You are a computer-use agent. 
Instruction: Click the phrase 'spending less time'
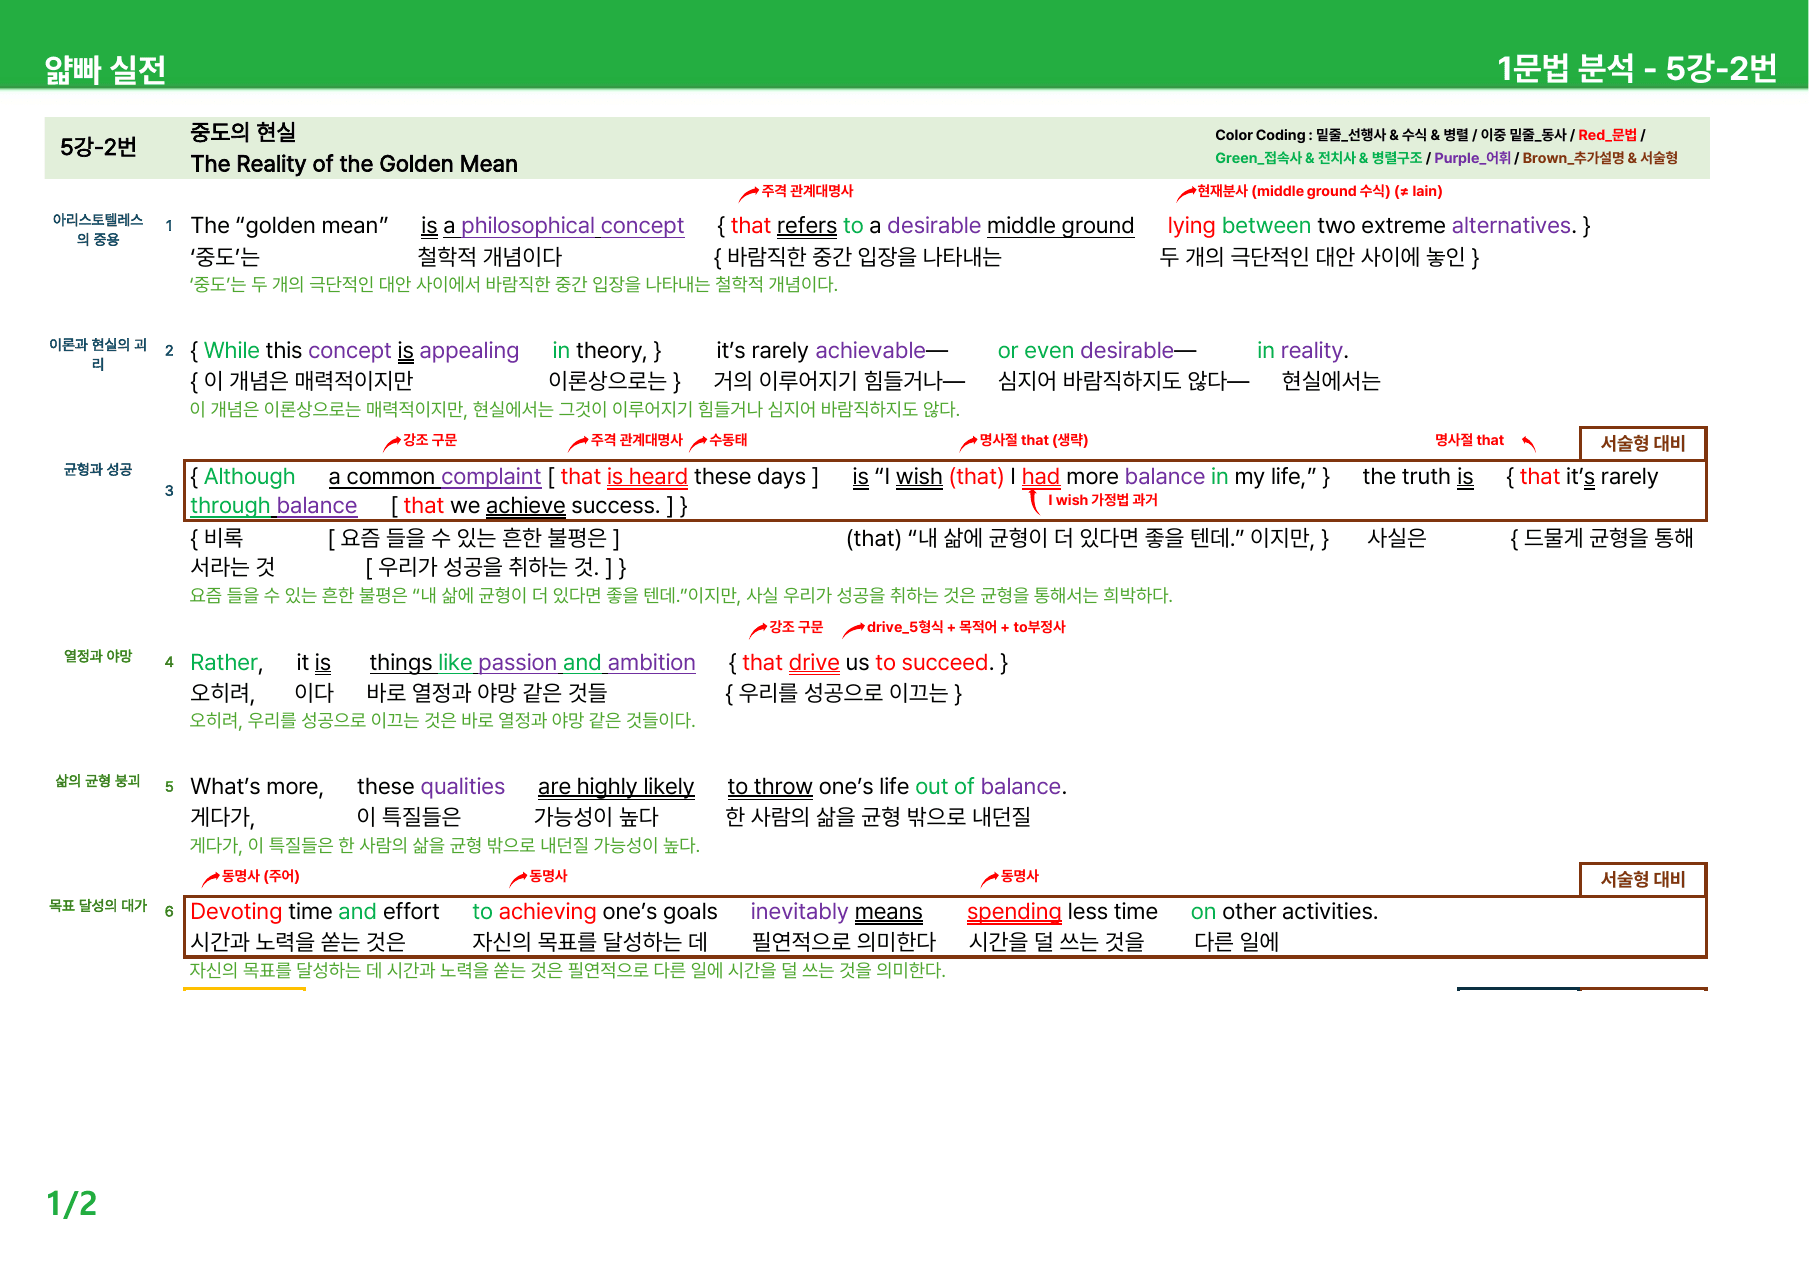1062,912
